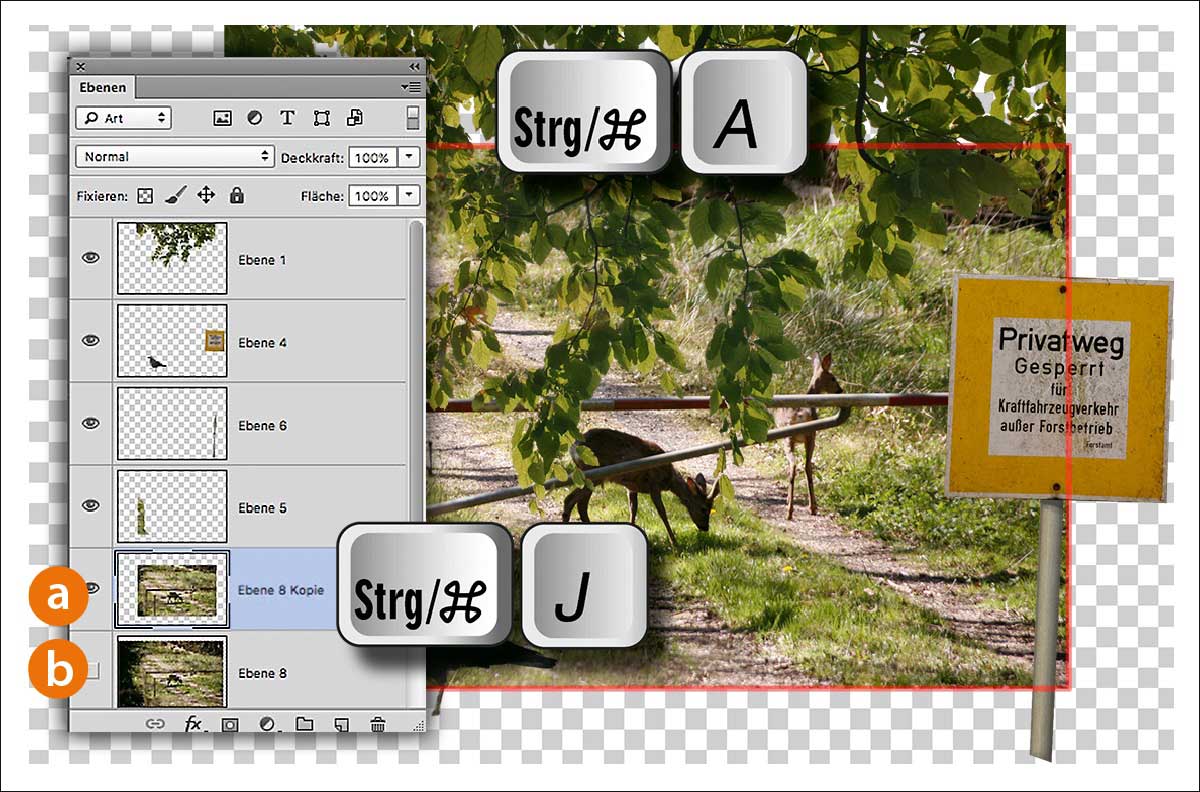Show the hidden Ebene 8 layer

[92, 672]
